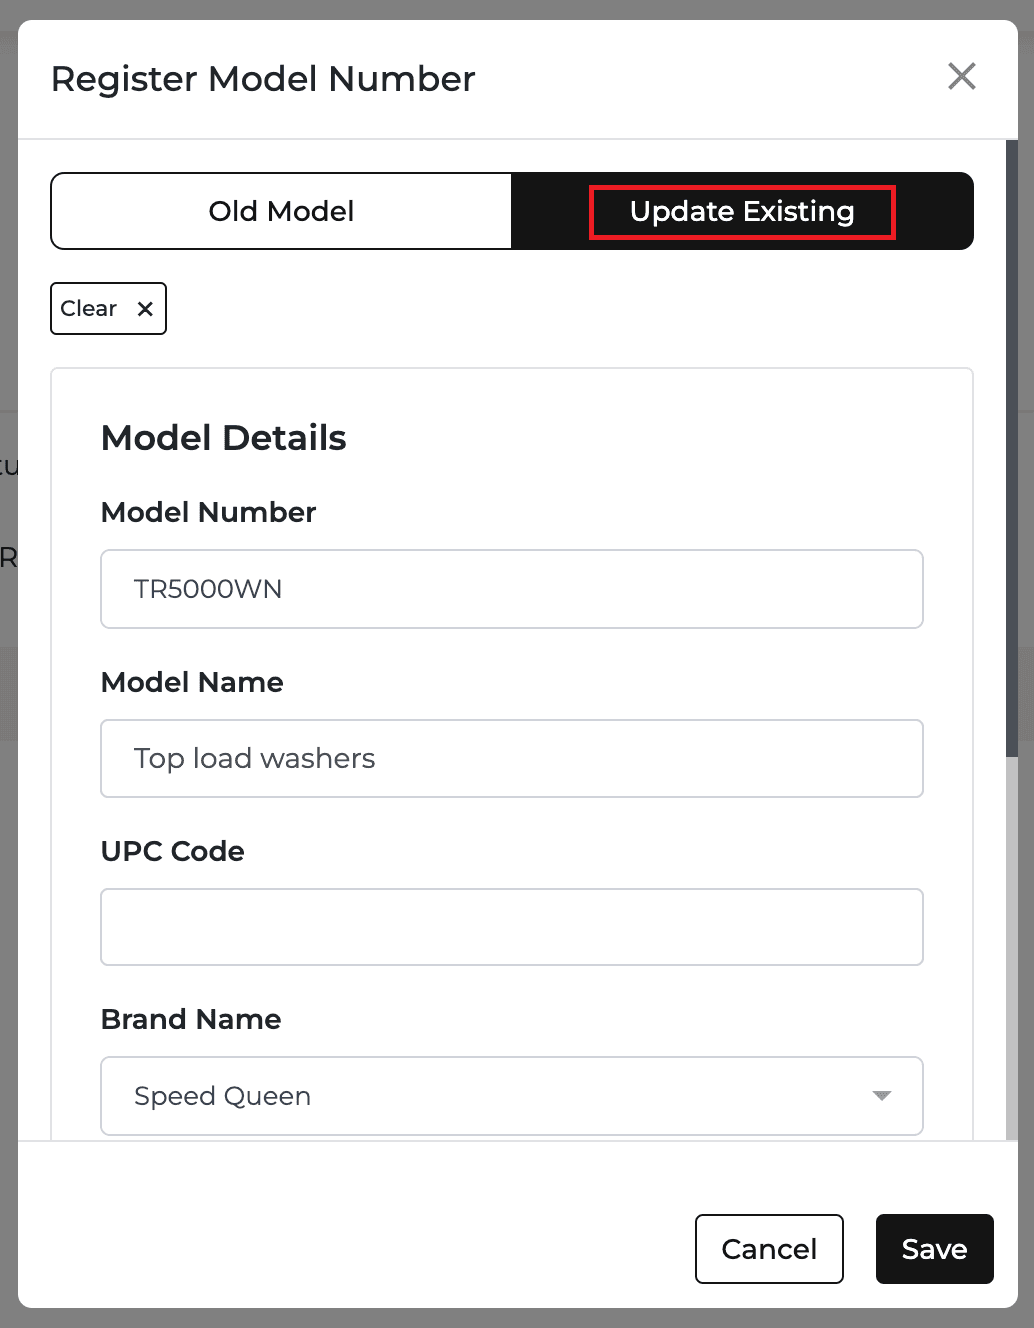Click the 'UPC Code' field label
Image resolution: width=1034 pixels, height=1328 pixels.
(x=173, y=851)
